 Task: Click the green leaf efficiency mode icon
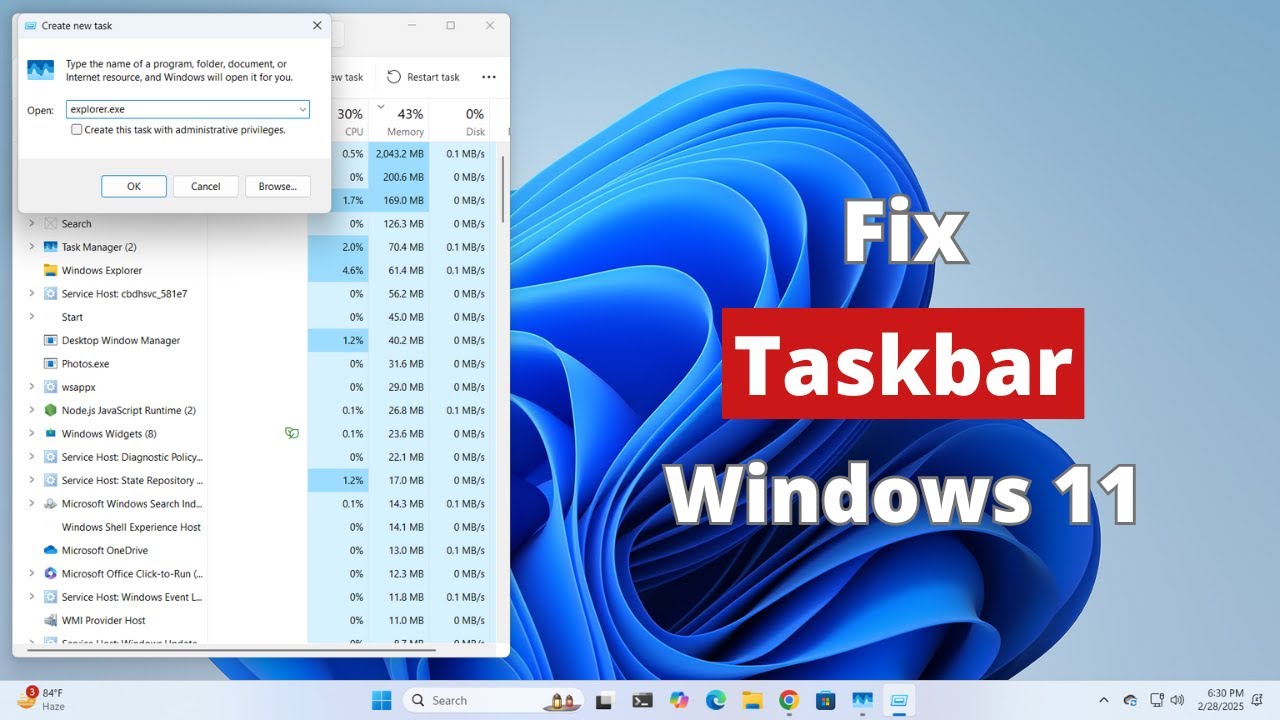pos(291,433)
